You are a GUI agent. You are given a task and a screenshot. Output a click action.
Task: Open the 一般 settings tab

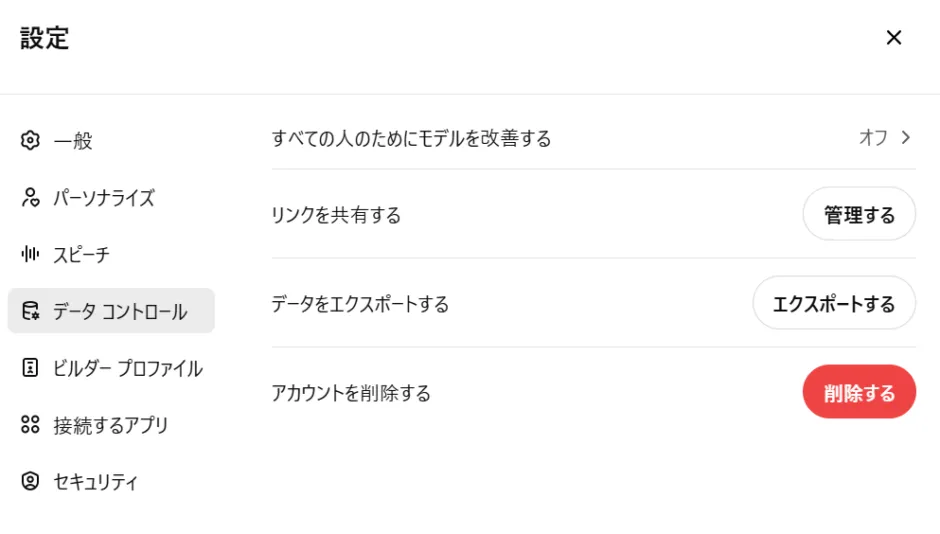[x=73, y=141]
